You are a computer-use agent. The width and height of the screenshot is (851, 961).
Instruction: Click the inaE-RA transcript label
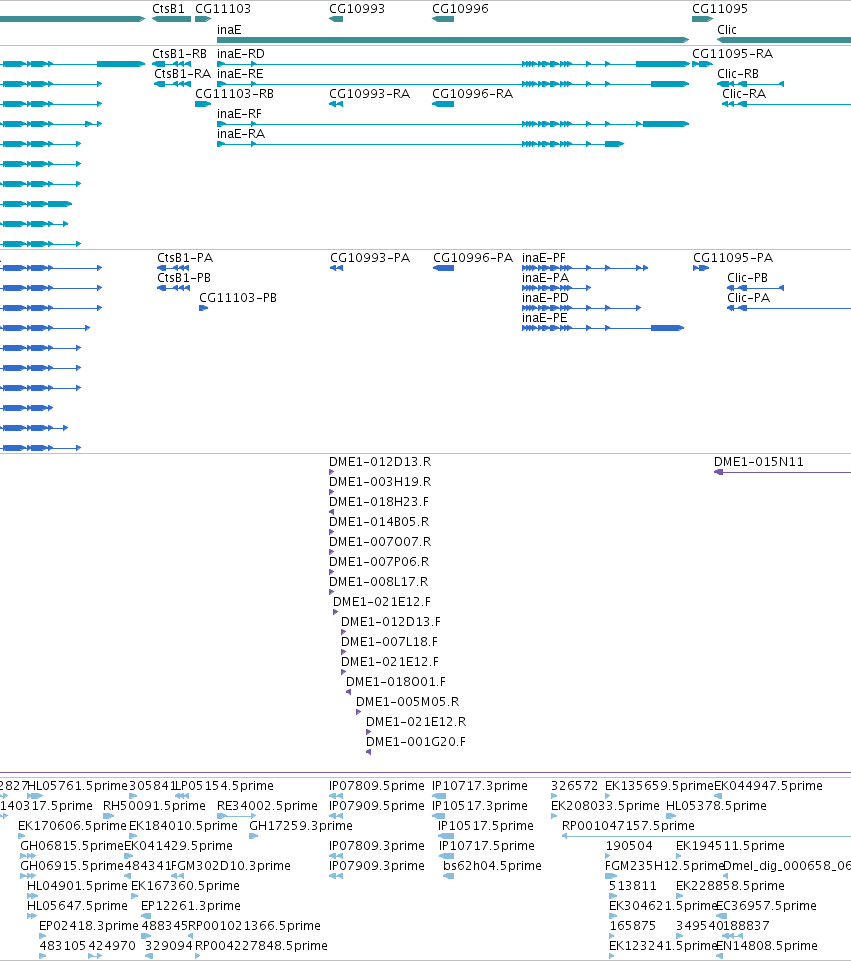[x=241, y=134]
